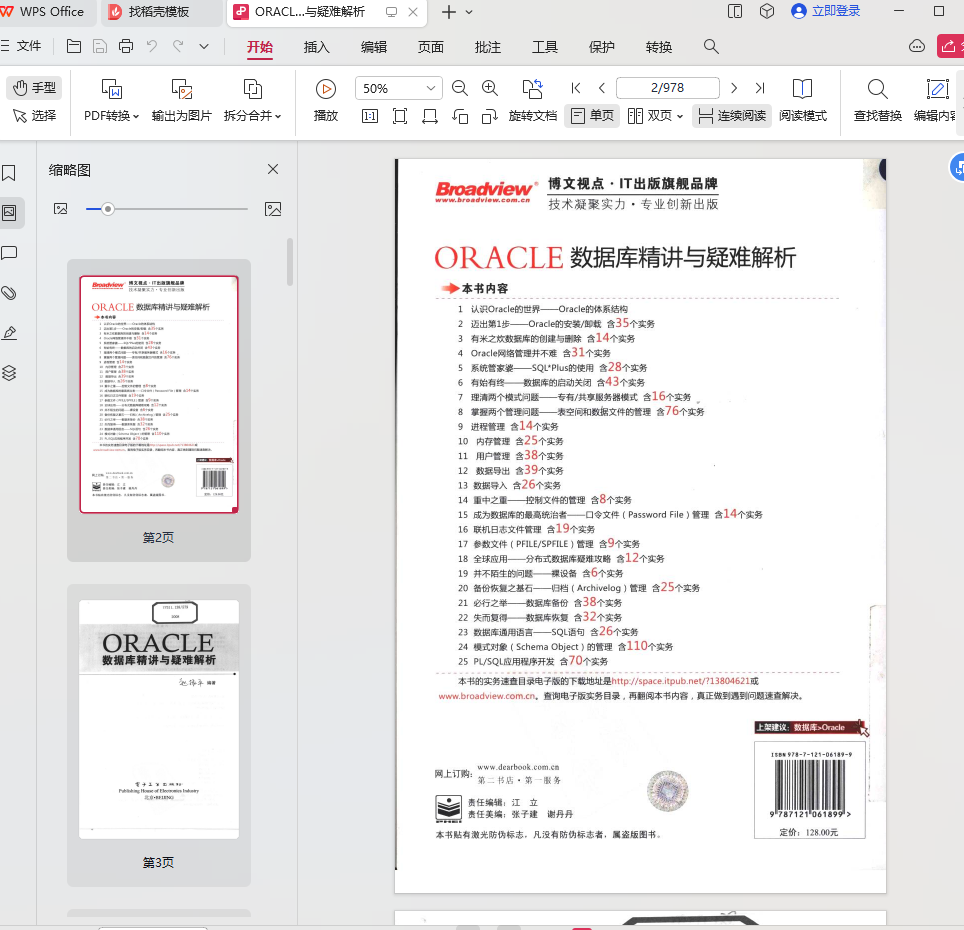This screenshot has width=964, height=930.
Task: Click the thumbnail panel scrollbar
Action: (290, 262)
